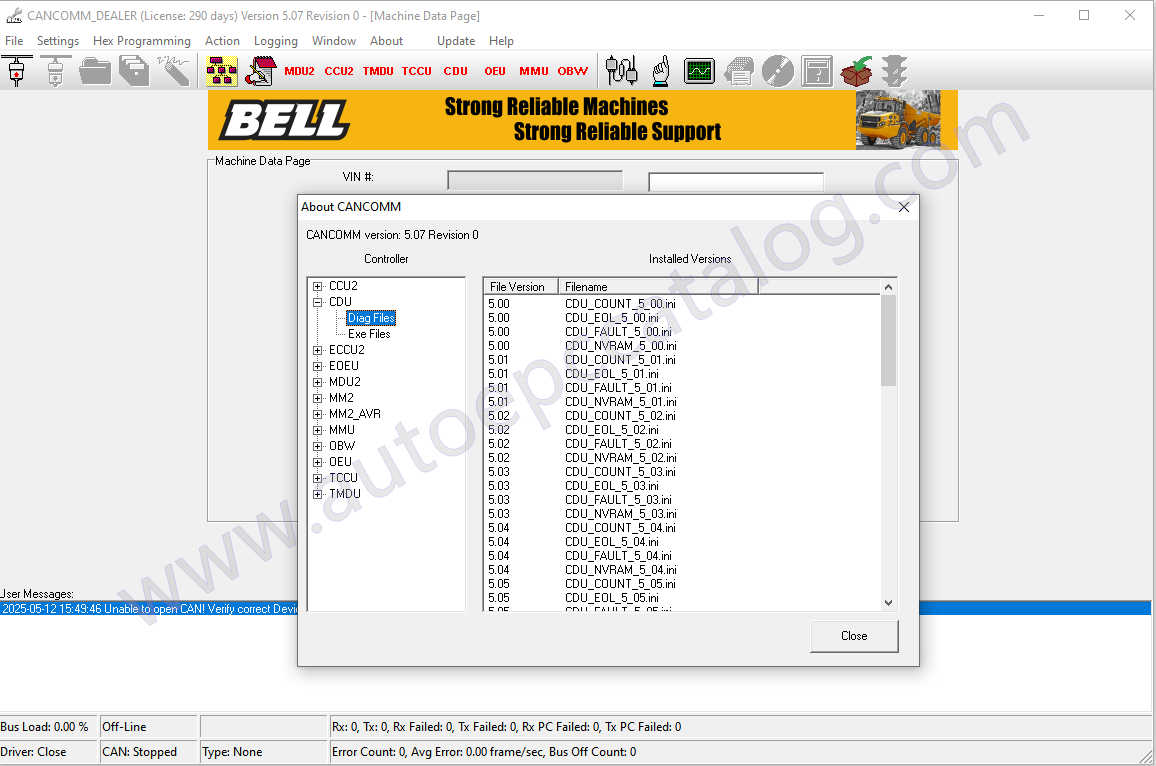Click the CAN connect plug icon

coord(16,71)
